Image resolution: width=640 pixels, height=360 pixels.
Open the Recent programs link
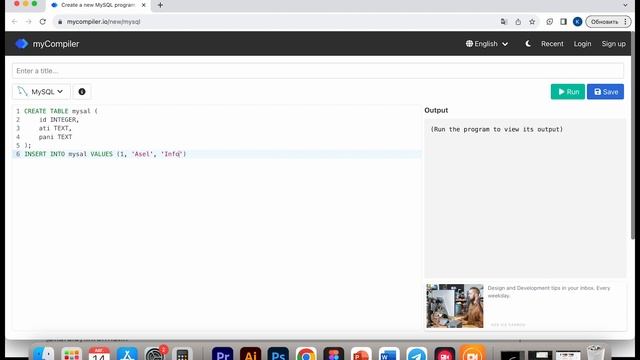coord(552,44)
